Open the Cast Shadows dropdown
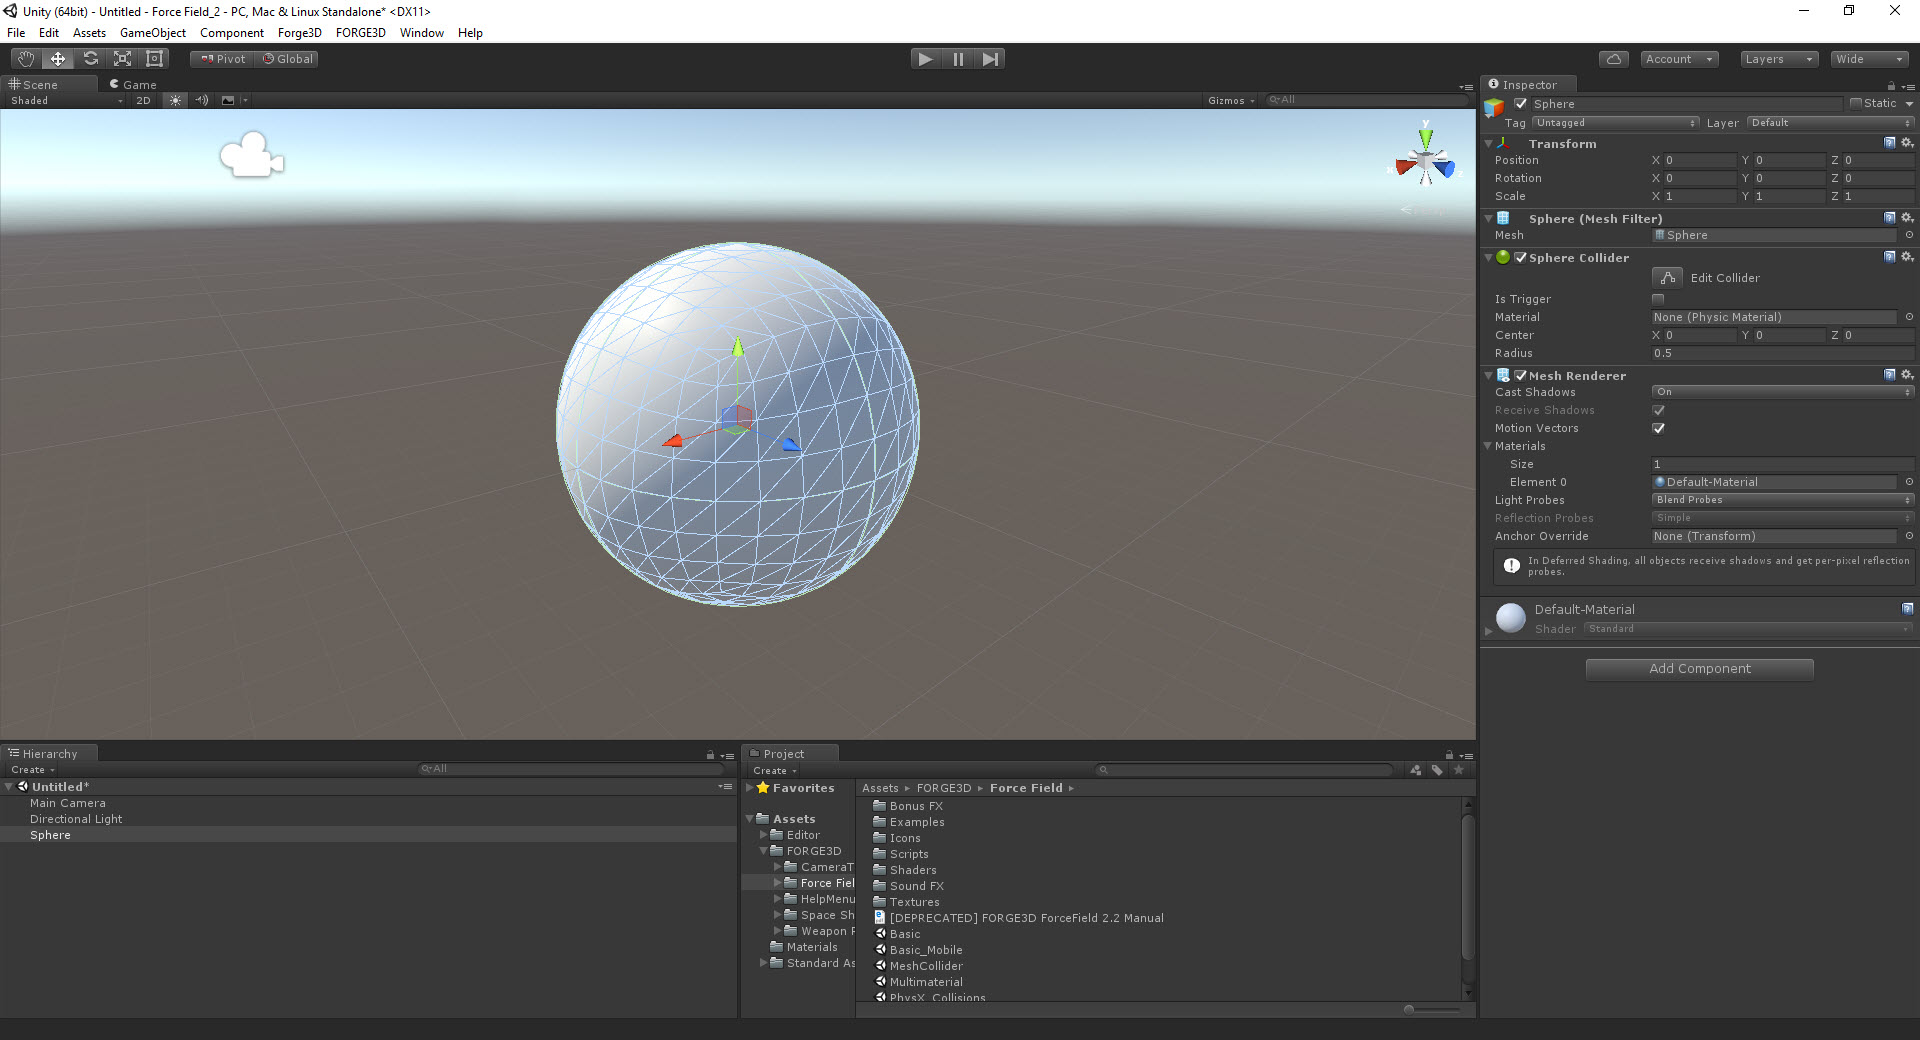The height and width of the screenshot is (1040, 1920). click(1782, 392)
